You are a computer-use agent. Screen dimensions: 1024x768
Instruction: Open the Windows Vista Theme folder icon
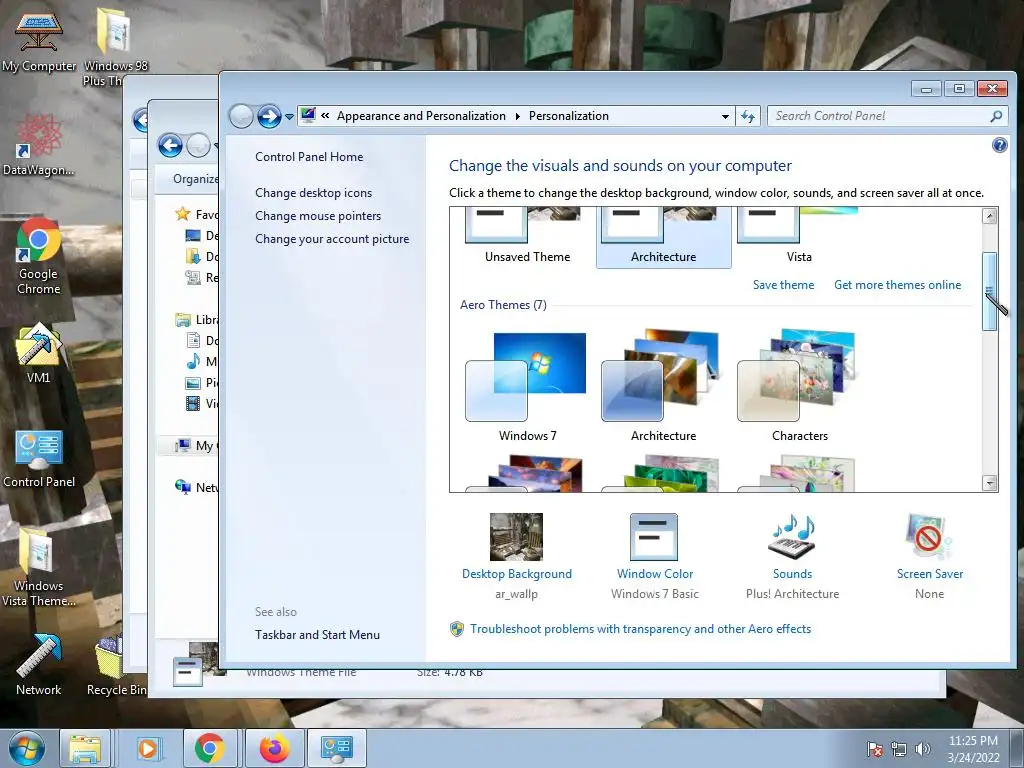pyautogui.click(x=39, y=568)
